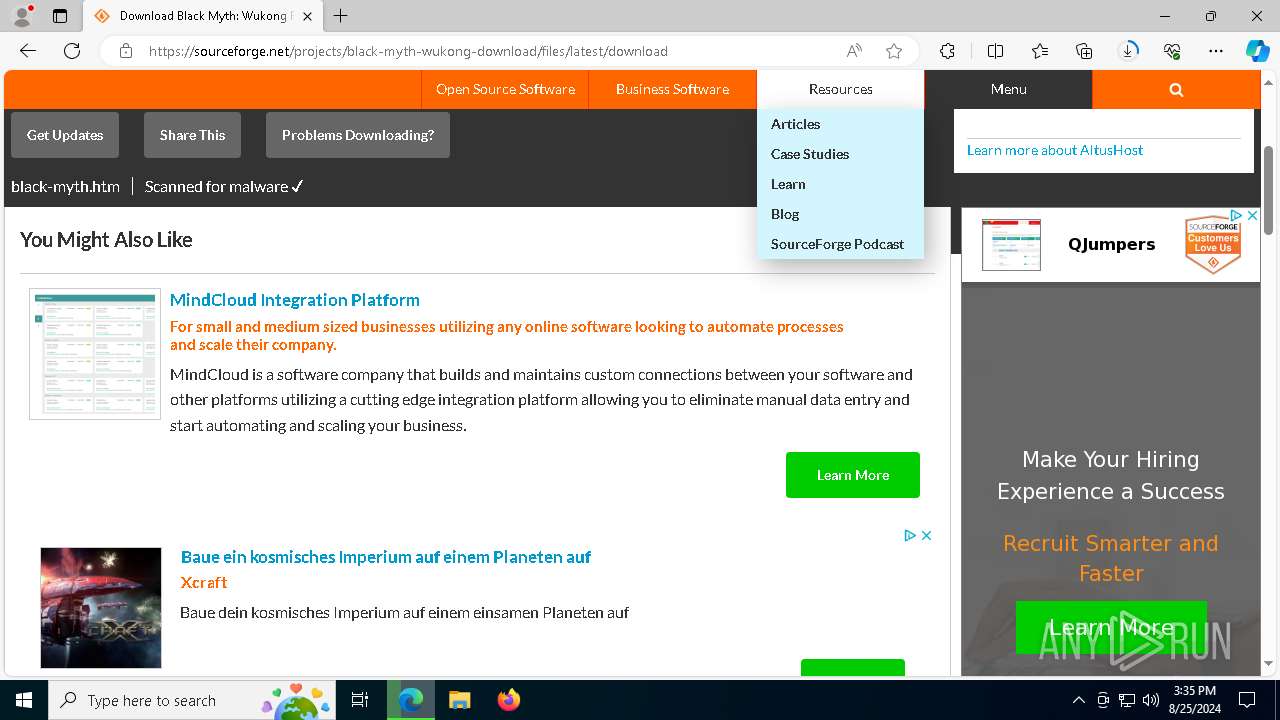Click the Problems Downloading? button
The width and height of the screenshot is (1280, 720).
click(358, 135)
